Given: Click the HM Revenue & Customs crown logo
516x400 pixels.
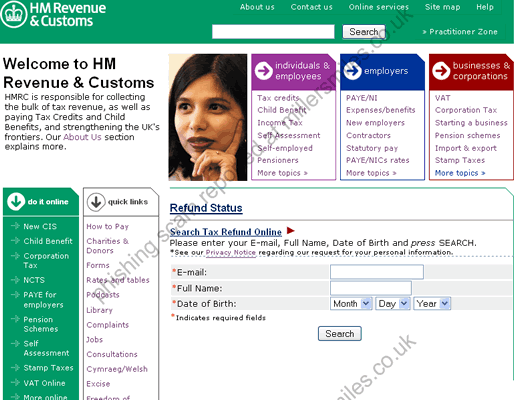Looking at the screenshot, I should click(x=14, y=14).
